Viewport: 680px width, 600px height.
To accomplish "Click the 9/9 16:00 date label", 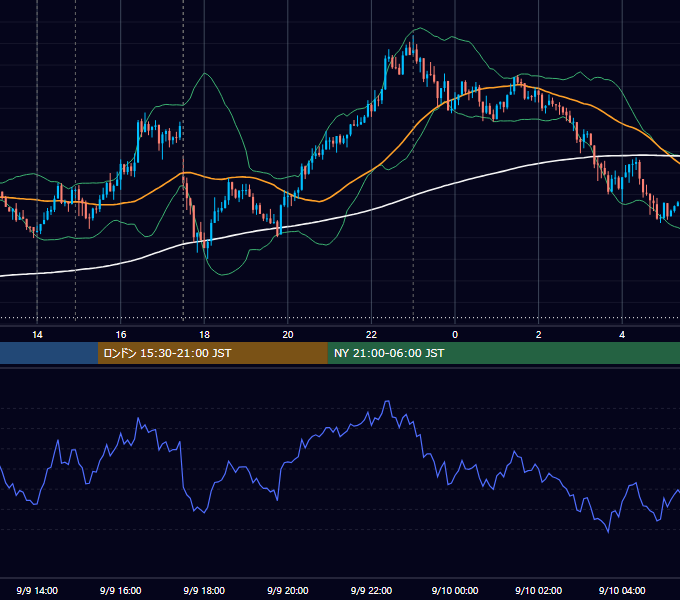I will click(121, 590).
